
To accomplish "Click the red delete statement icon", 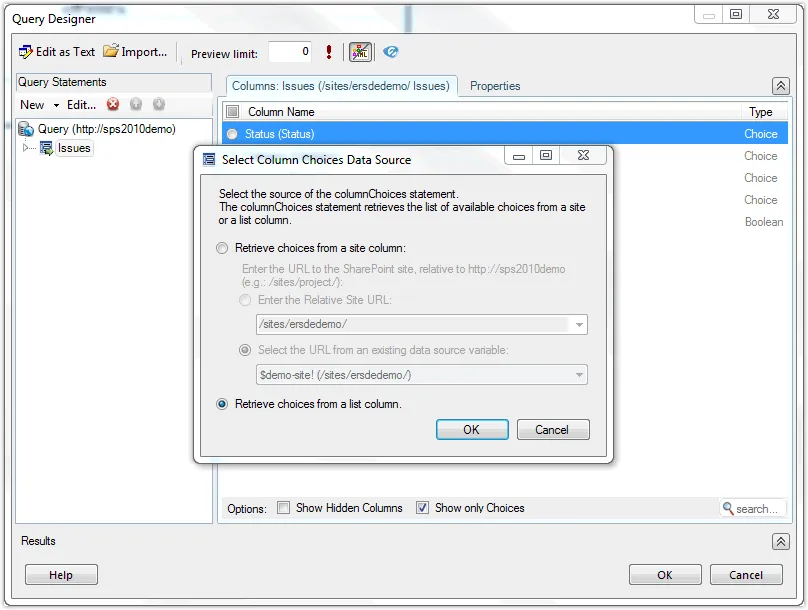I will [113, 105].
